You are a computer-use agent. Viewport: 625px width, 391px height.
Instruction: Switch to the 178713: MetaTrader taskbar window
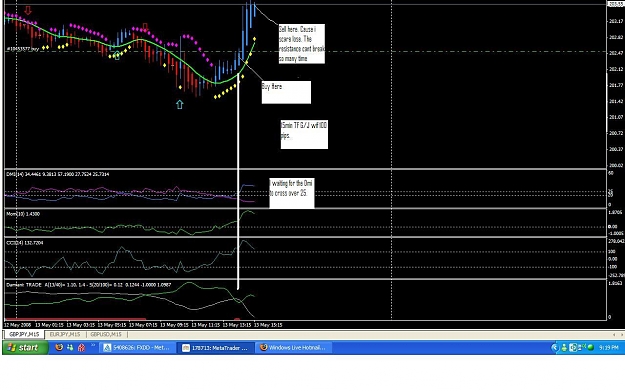pyautogui.click(x=215, y=348)
